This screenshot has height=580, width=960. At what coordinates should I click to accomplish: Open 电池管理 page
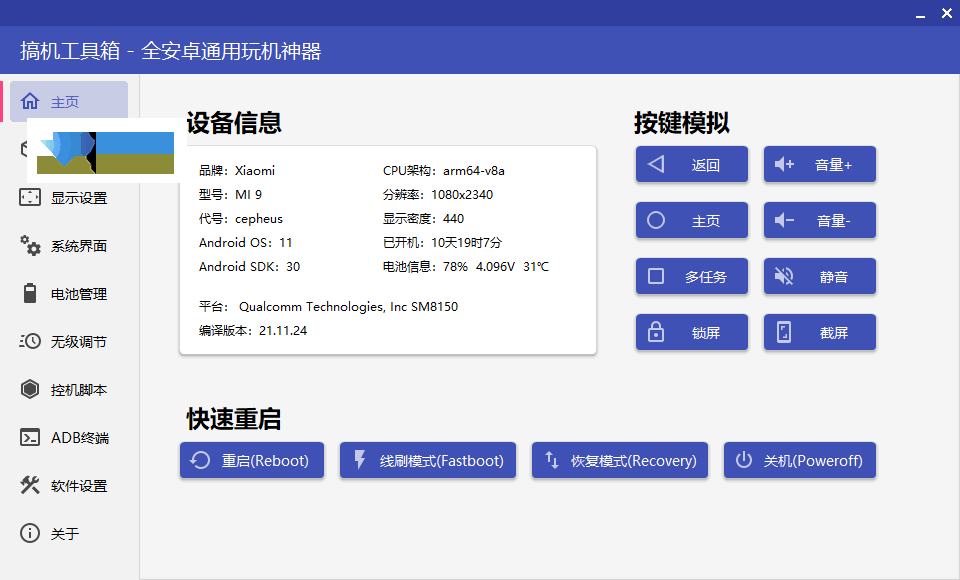click(69, 293)
